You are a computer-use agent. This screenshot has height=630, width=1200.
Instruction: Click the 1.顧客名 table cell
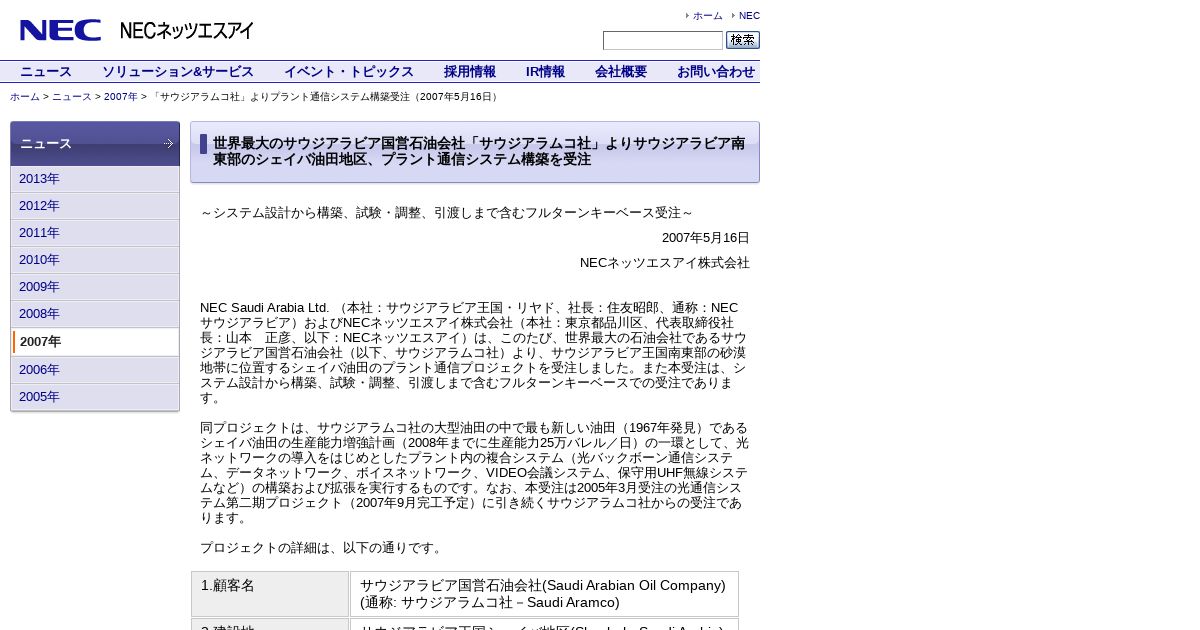(270, 594)
